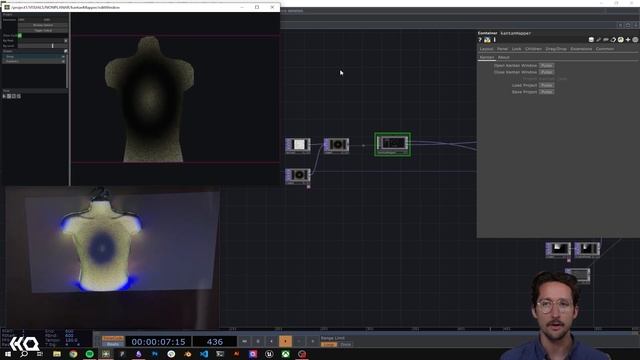
Task: Select the green-outlined kantanMapper node
Action: (x=392, y=144)
